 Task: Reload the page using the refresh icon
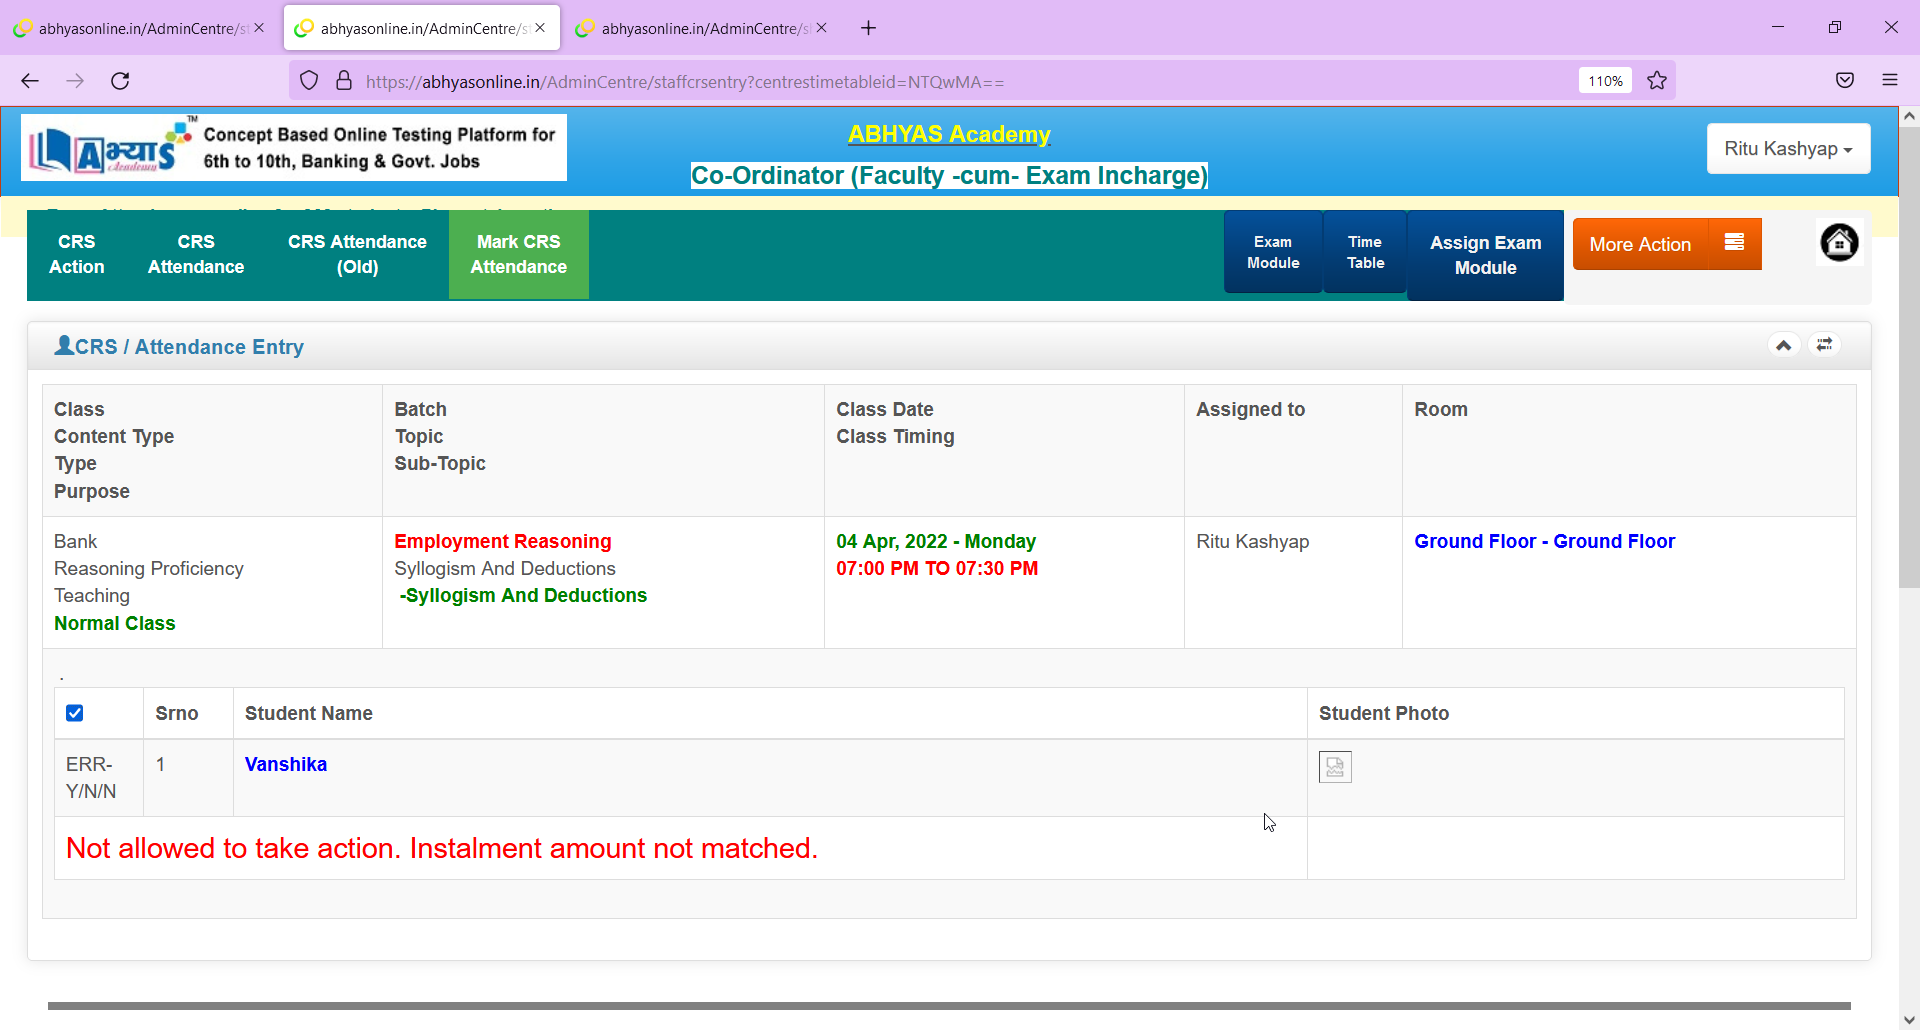click(x=120, y=81)
